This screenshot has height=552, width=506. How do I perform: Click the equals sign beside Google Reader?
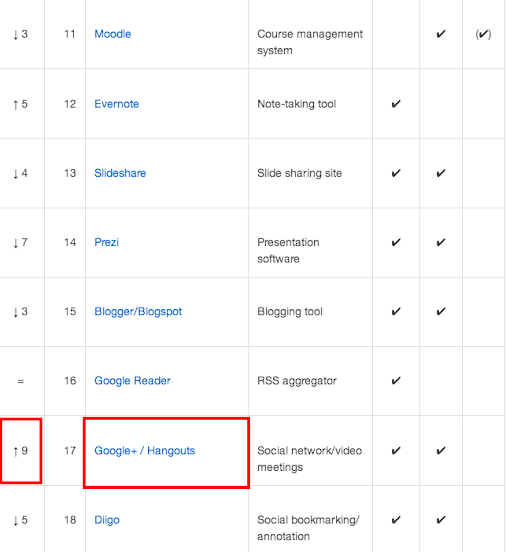20,381
